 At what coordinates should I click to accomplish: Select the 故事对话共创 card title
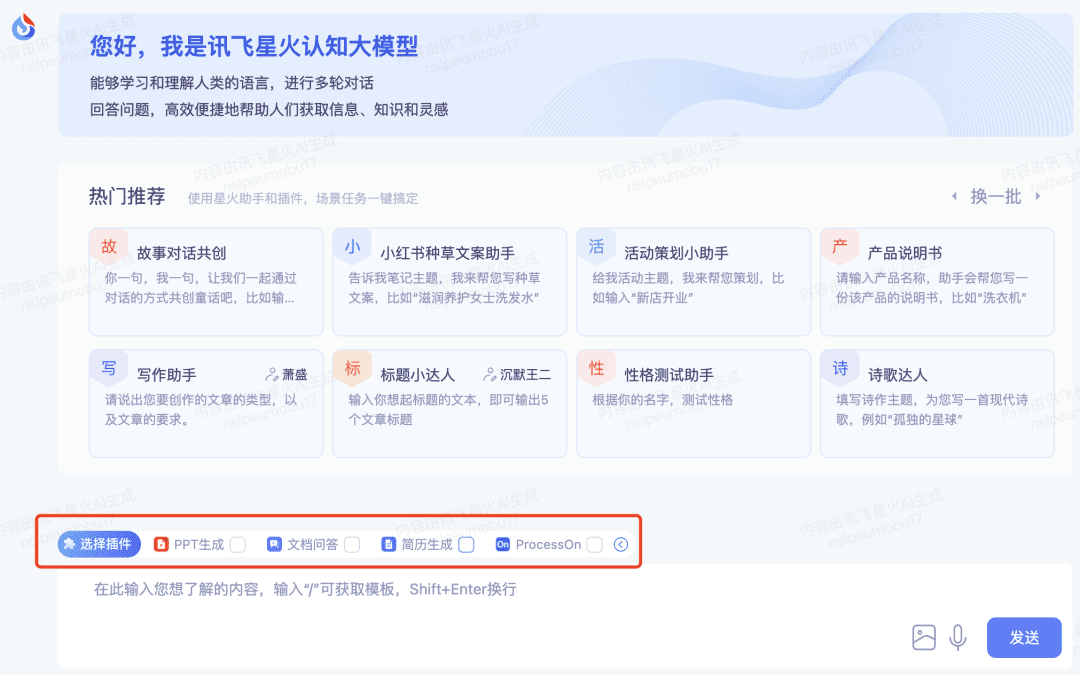(181, 253)
